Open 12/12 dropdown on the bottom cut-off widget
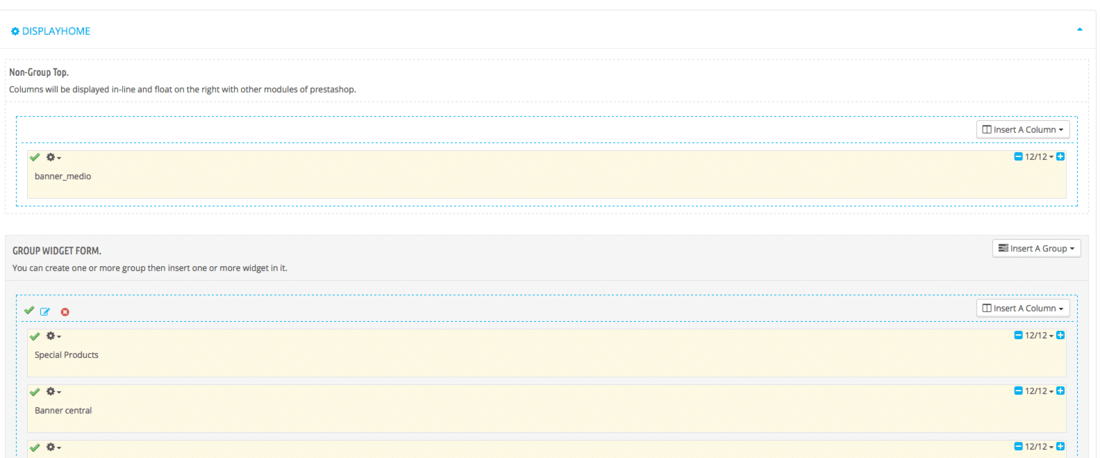1100x458 pixels. click(x=1039, y=447)
